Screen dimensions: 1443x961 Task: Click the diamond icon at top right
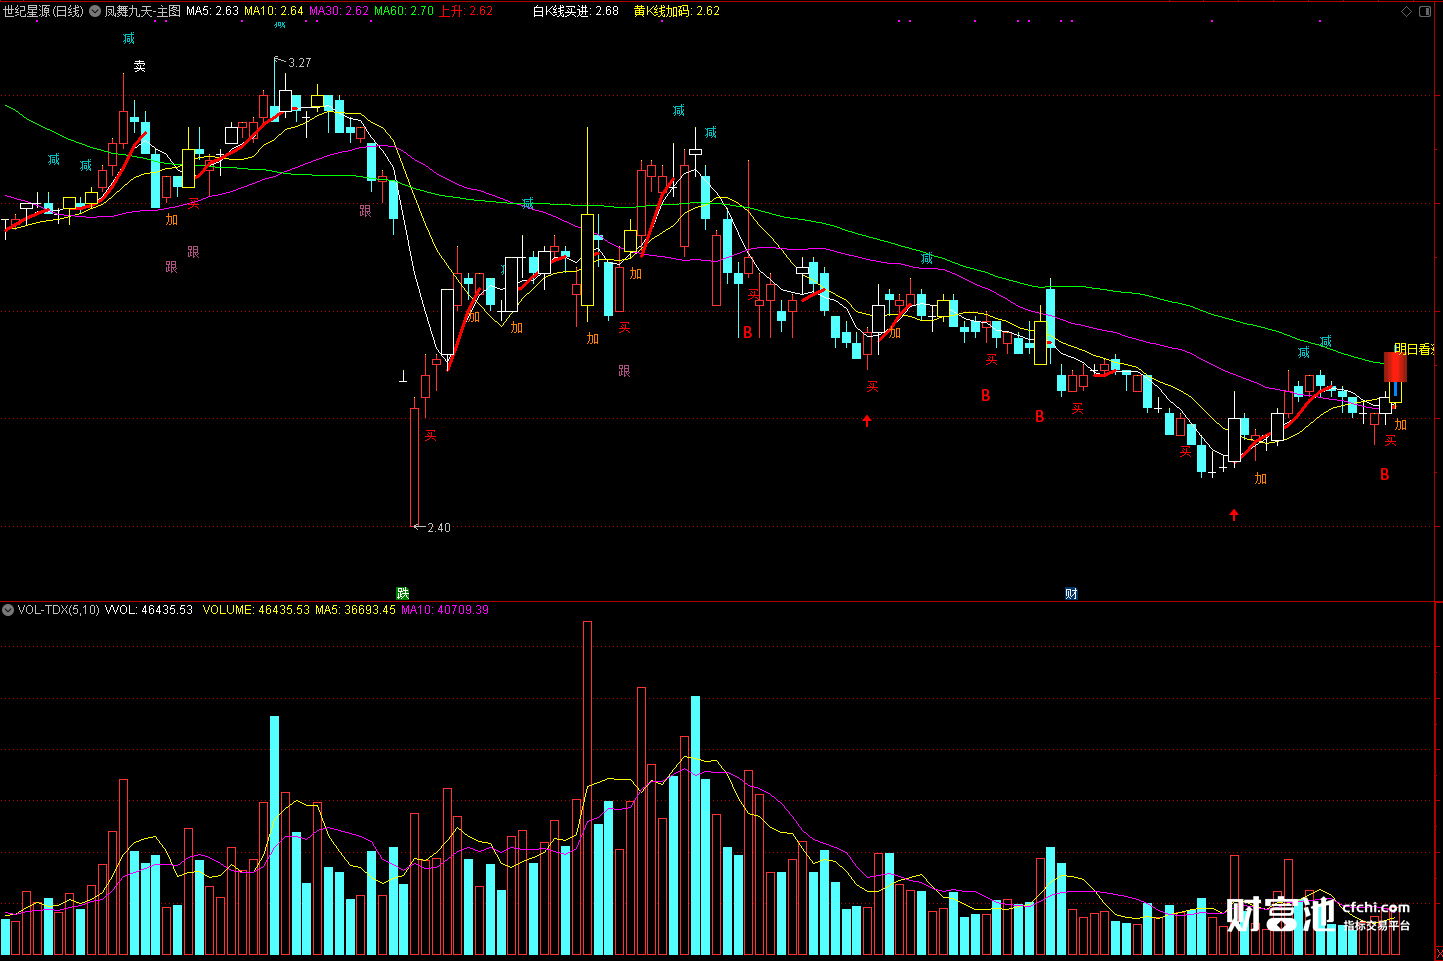[x=1407, y=11]
